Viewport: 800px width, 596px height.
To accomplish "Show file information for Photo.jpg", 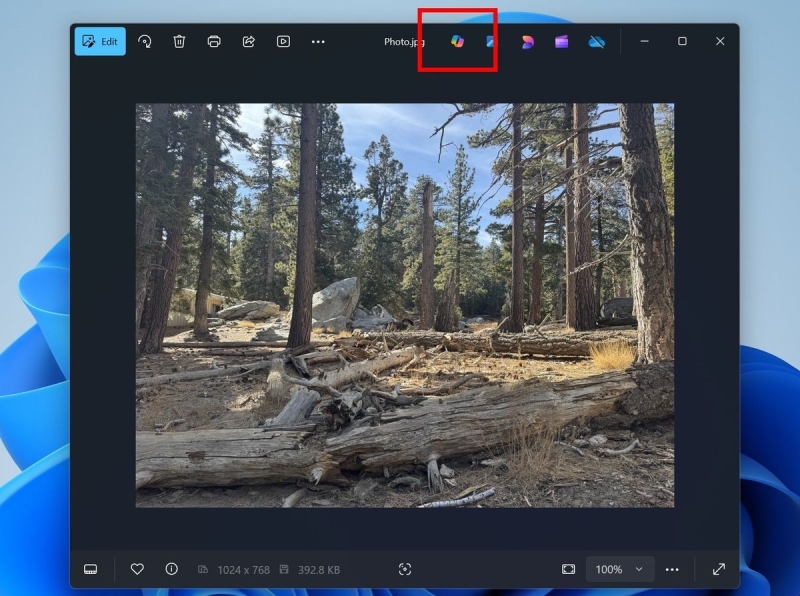I will coord(171,569).
